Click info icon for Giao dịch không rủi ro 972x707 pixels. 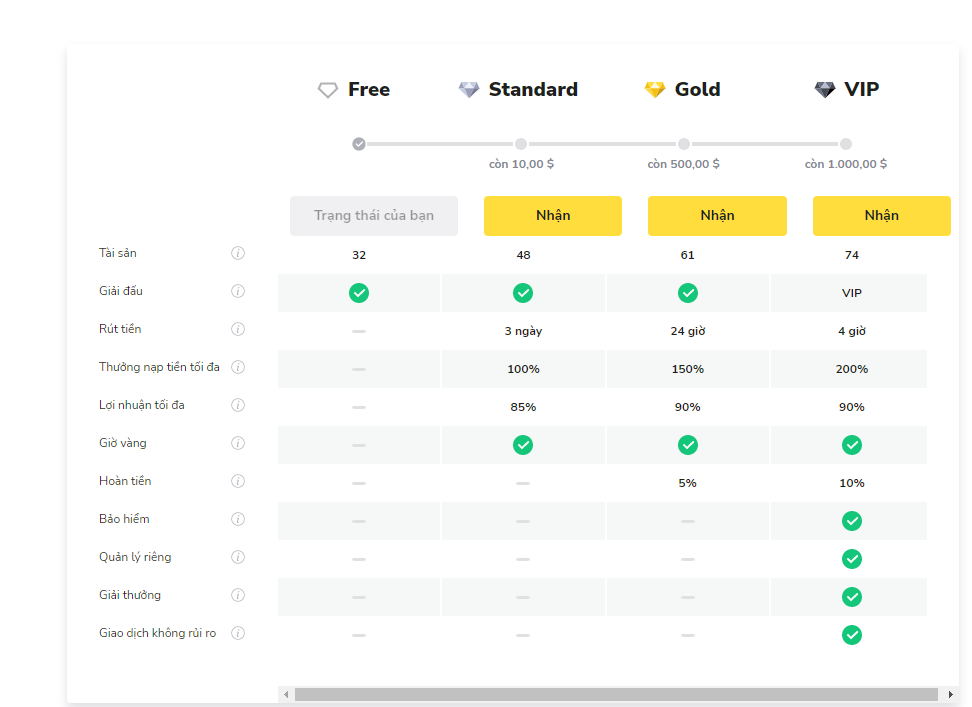[238, 633]
